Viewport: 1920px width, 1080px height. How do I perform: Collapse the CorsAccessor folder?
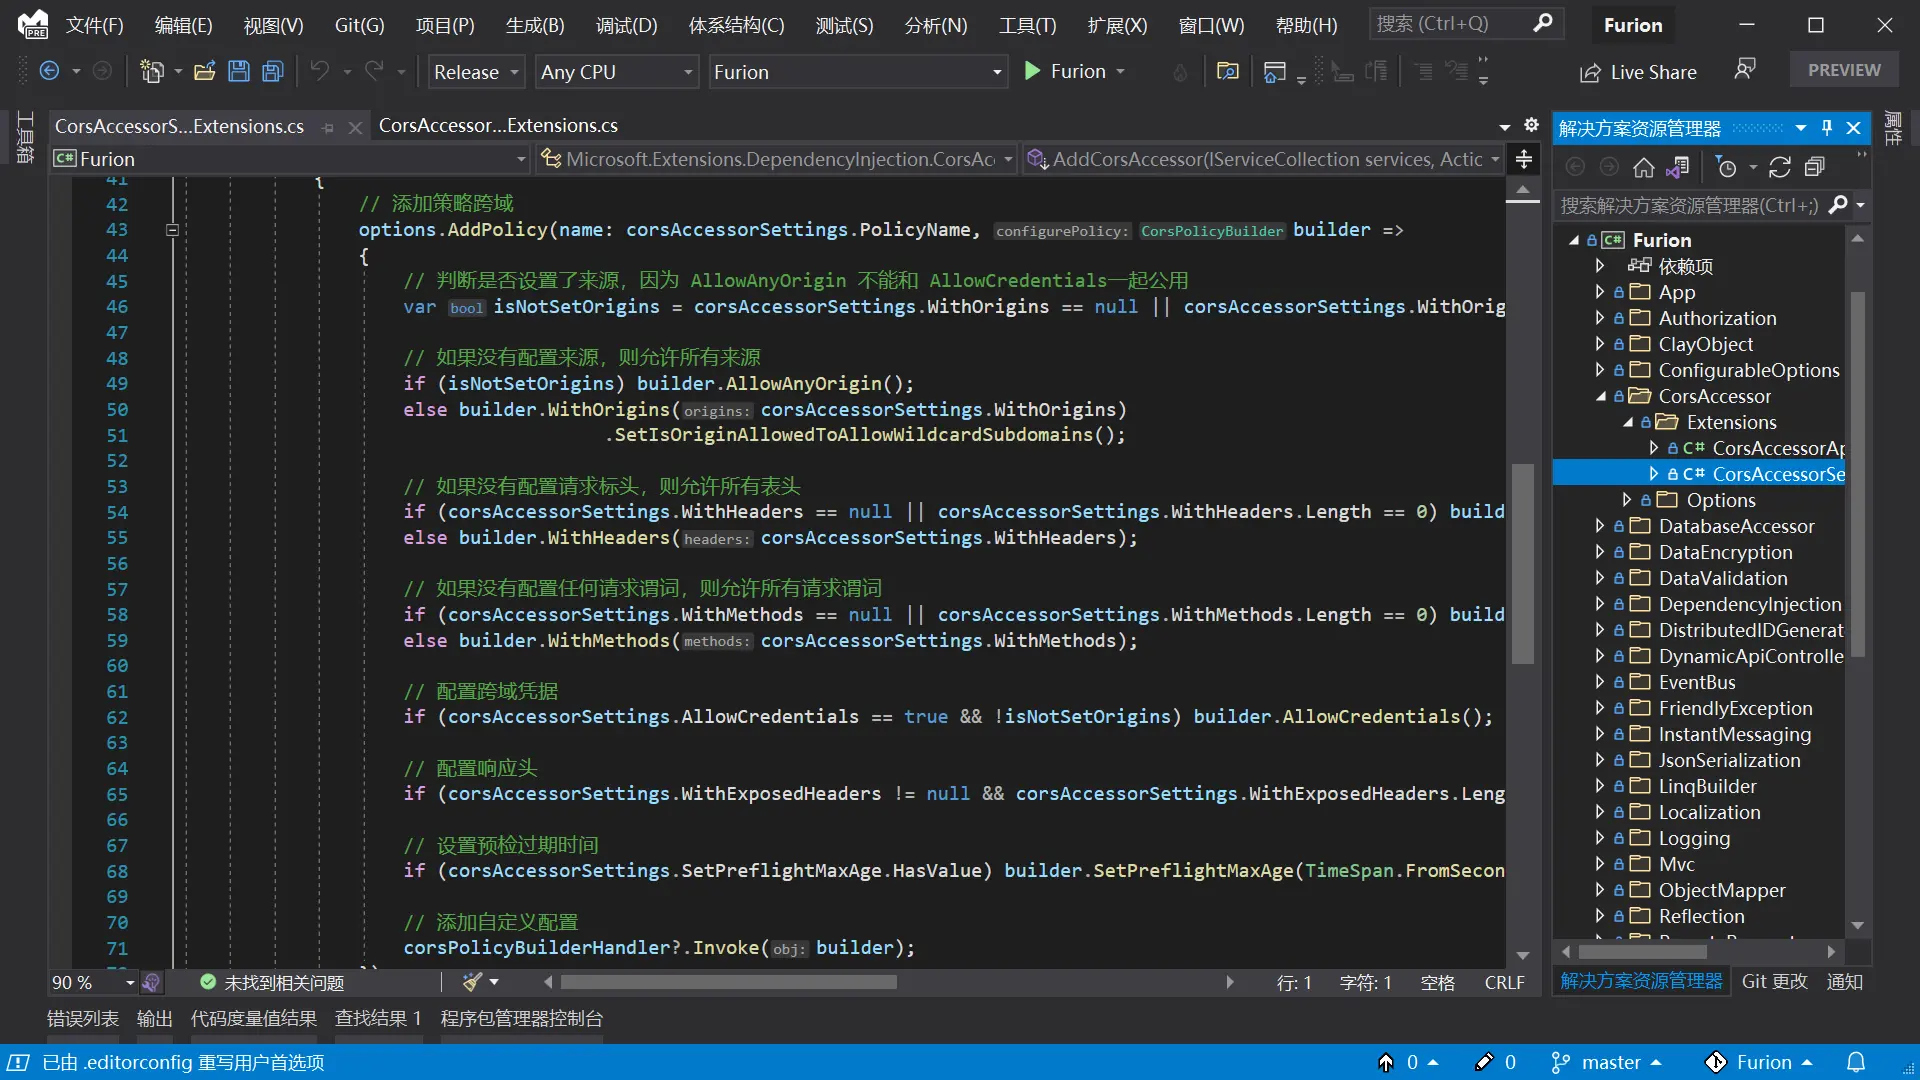(1600, 396)
